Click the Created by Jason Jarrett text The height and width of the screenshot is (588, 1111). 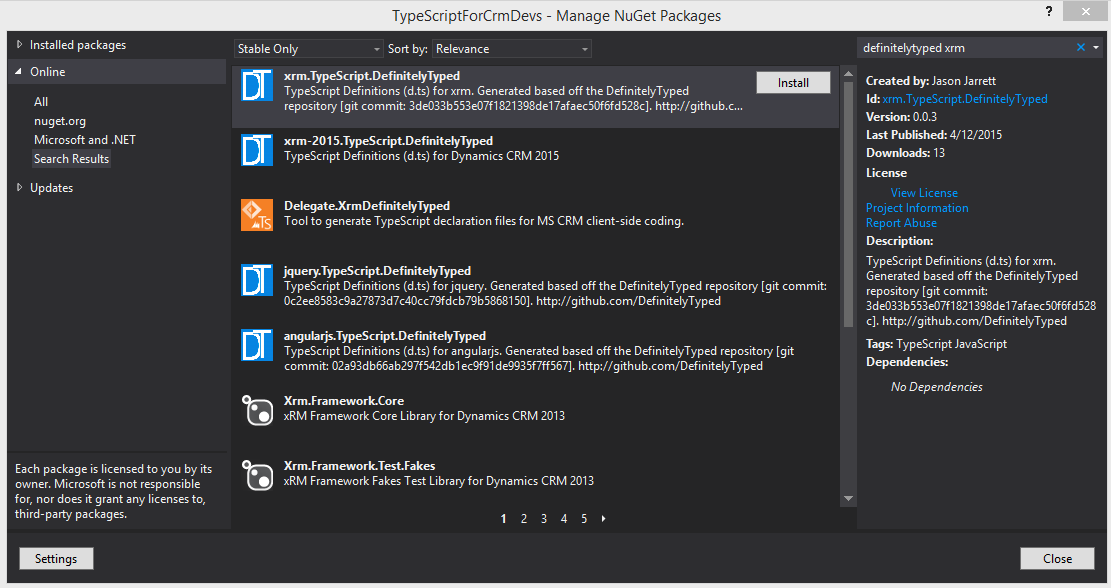point(931,81)
